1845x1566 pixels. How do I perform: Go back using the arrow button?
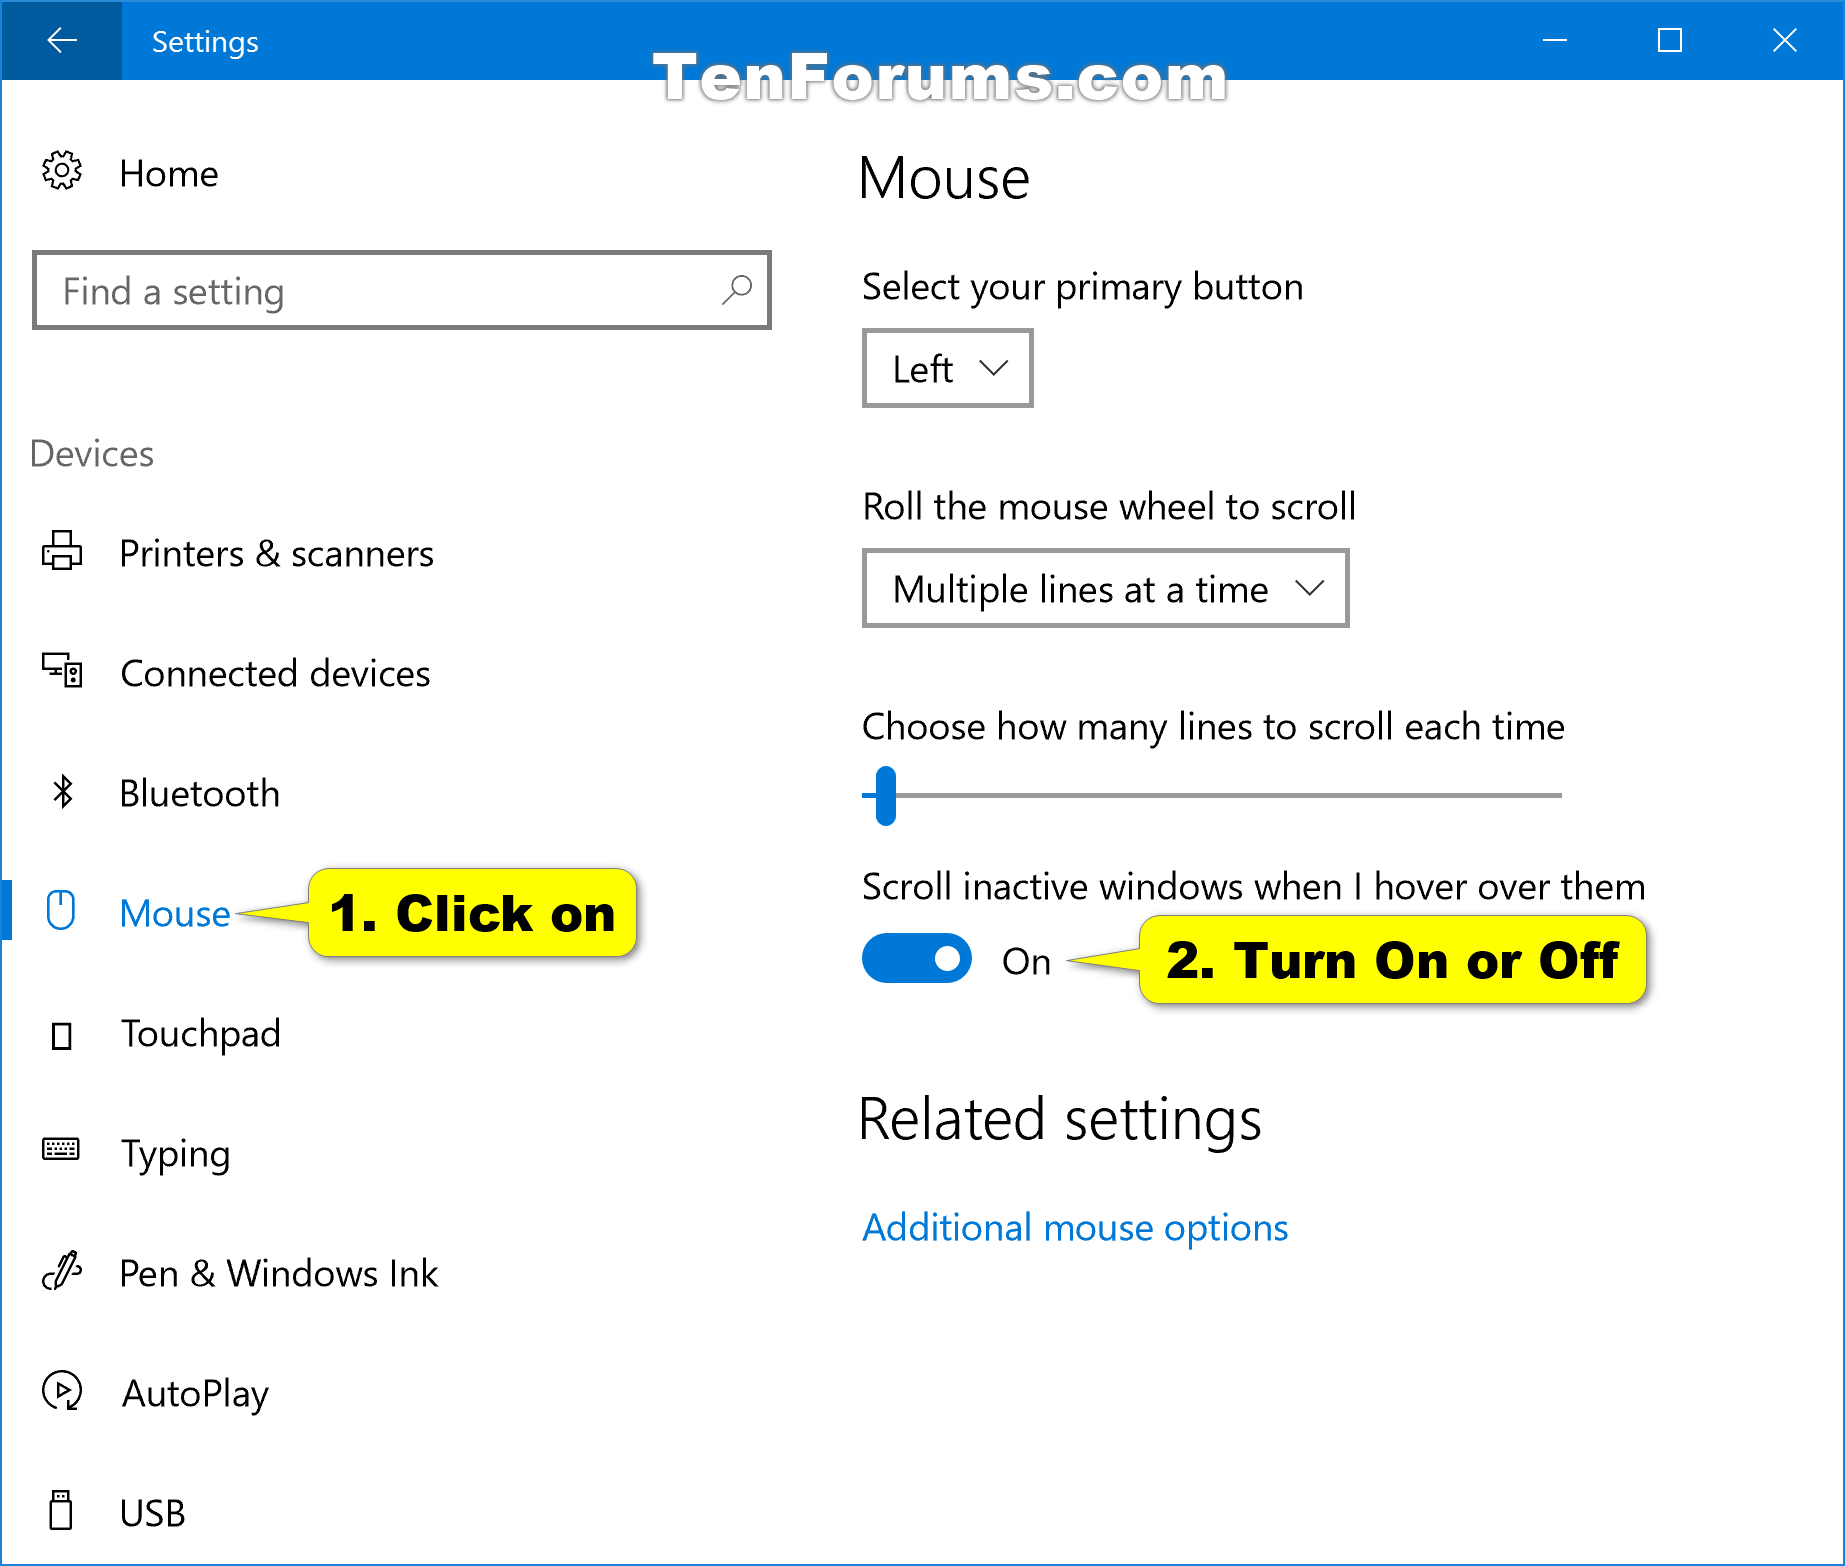[x=61, y=41]
